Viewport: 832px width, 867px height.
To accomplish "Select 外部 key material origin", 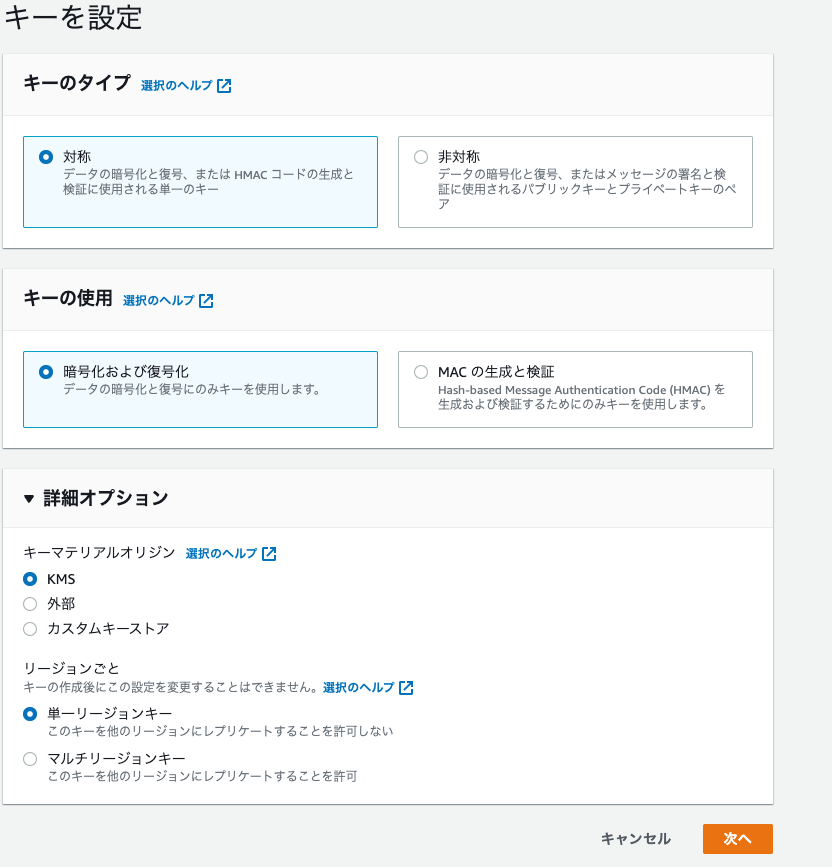I will click(x=30, y=604).
